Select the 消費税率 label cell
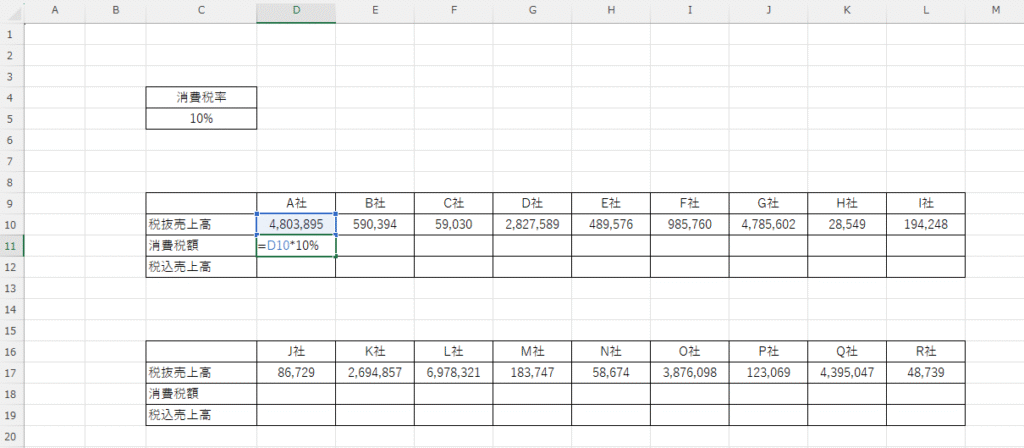Image resolution: width=1024 pixels, height=448 pixels. click(201, 97)
